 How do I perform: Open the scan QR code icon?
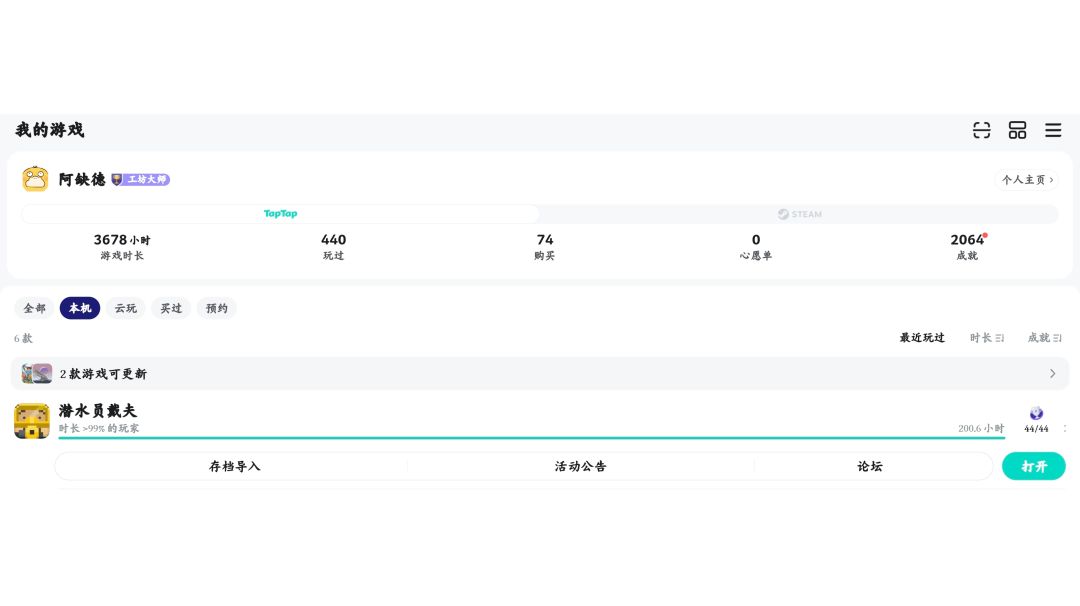tap(982, 130)
